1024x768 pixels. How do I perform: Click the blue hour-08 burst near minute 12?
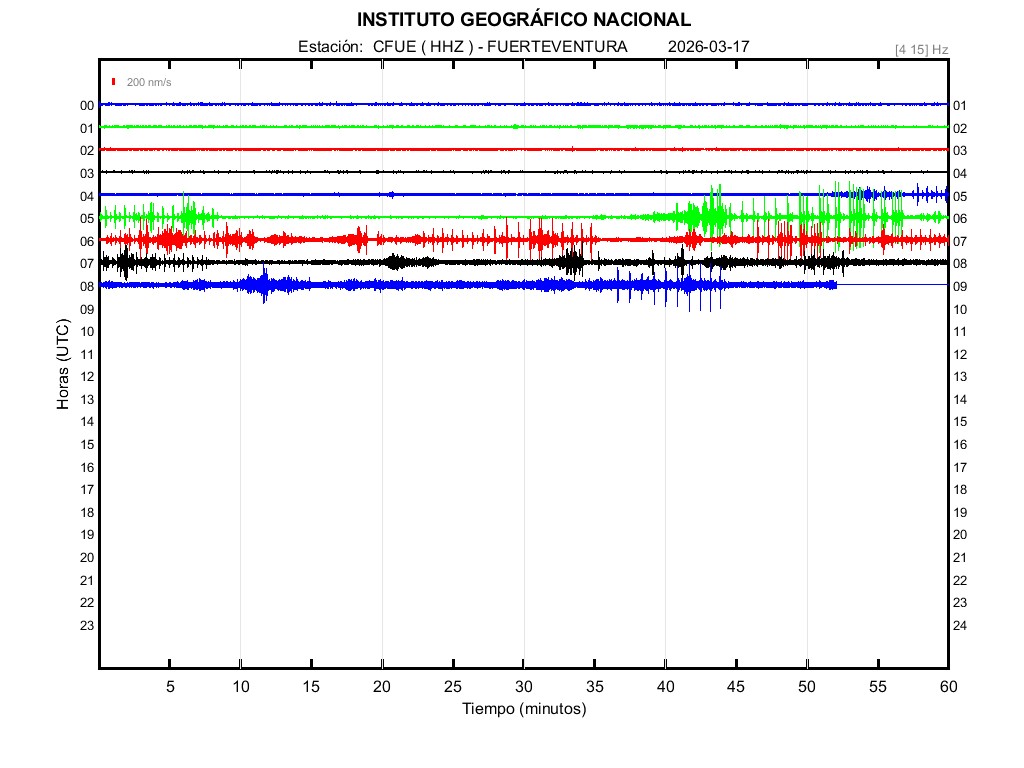(x=264, y=285)
